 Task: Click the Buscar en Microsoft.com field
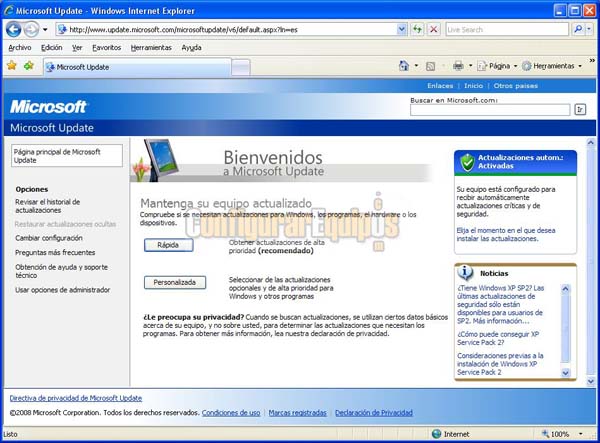tap(490, 110)
